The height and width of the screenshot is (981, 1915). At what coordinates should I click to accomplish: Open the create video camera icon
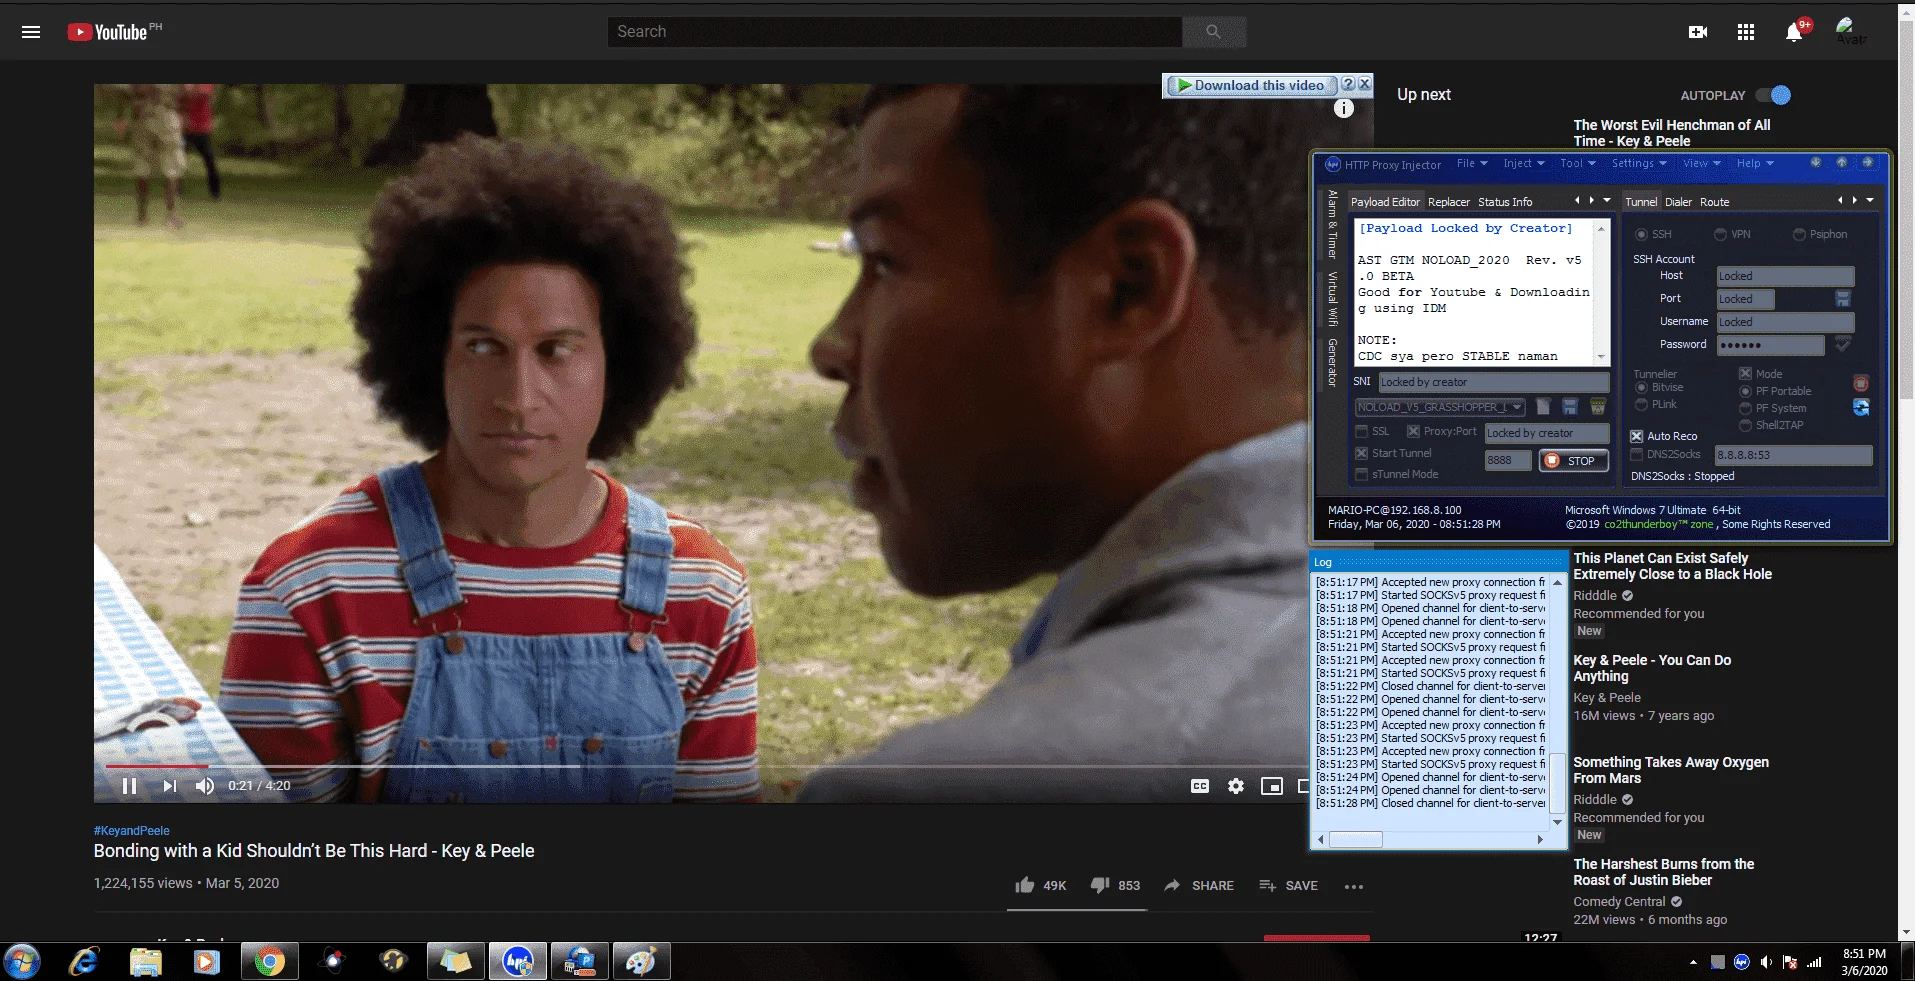(1698, 32)
